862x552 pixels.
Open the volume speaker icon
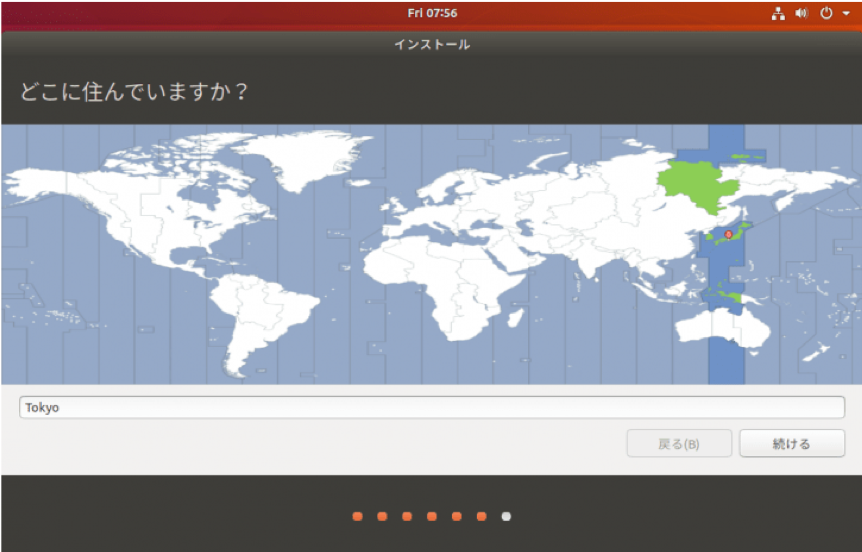click(802, 14)
